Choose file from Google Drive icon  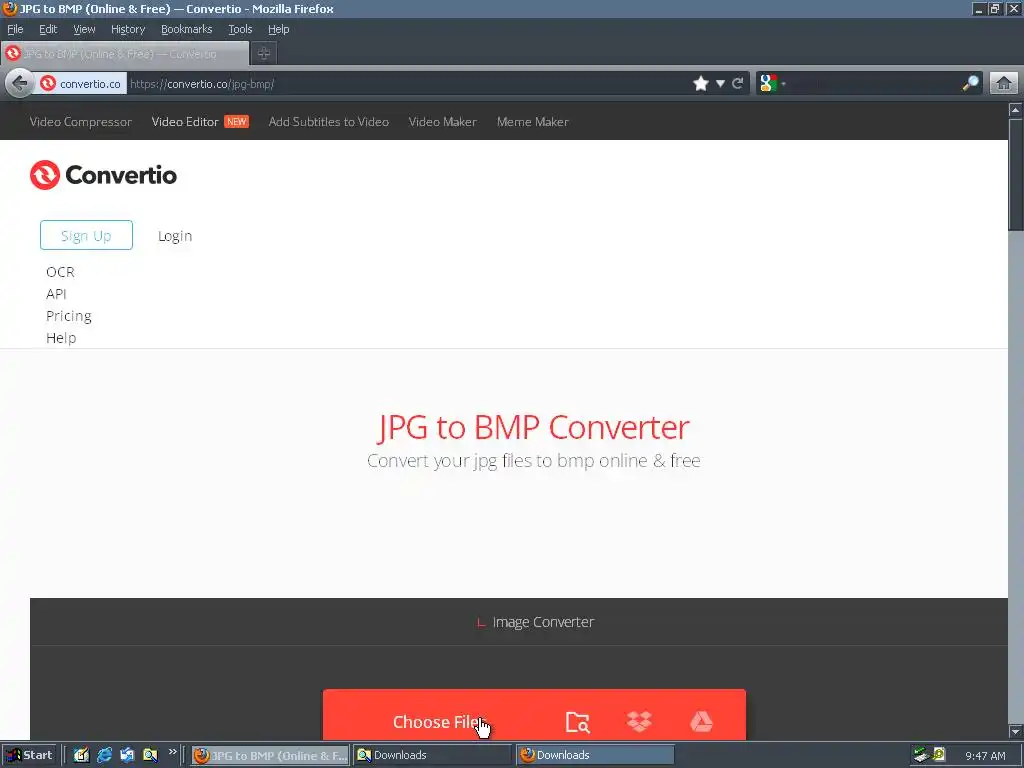coord(701,722)
